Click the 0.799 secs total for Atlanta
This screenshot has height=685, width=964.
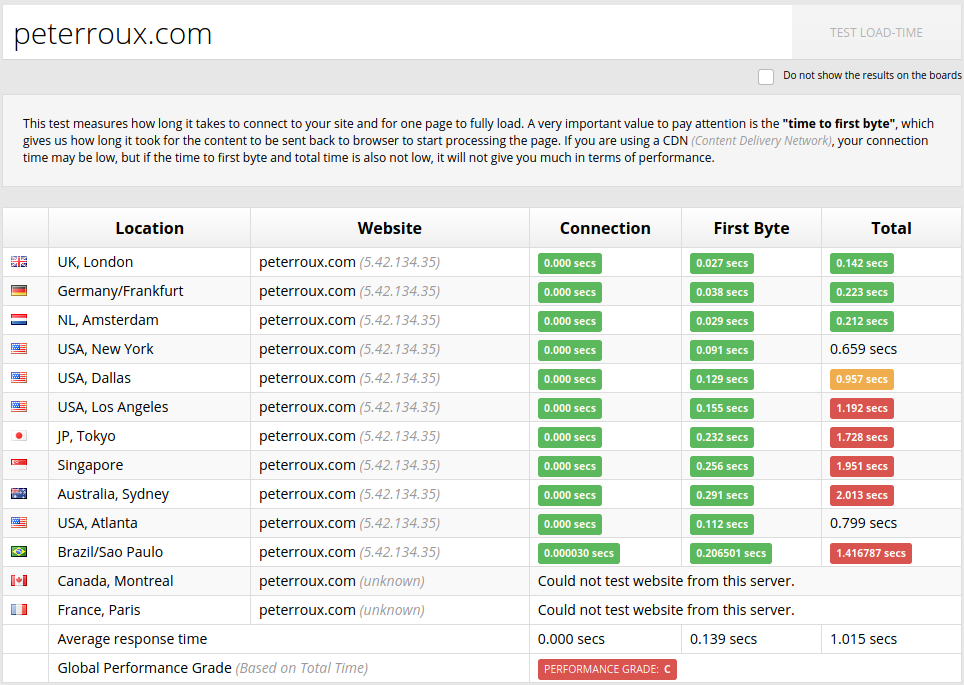[x=863, y=523]
